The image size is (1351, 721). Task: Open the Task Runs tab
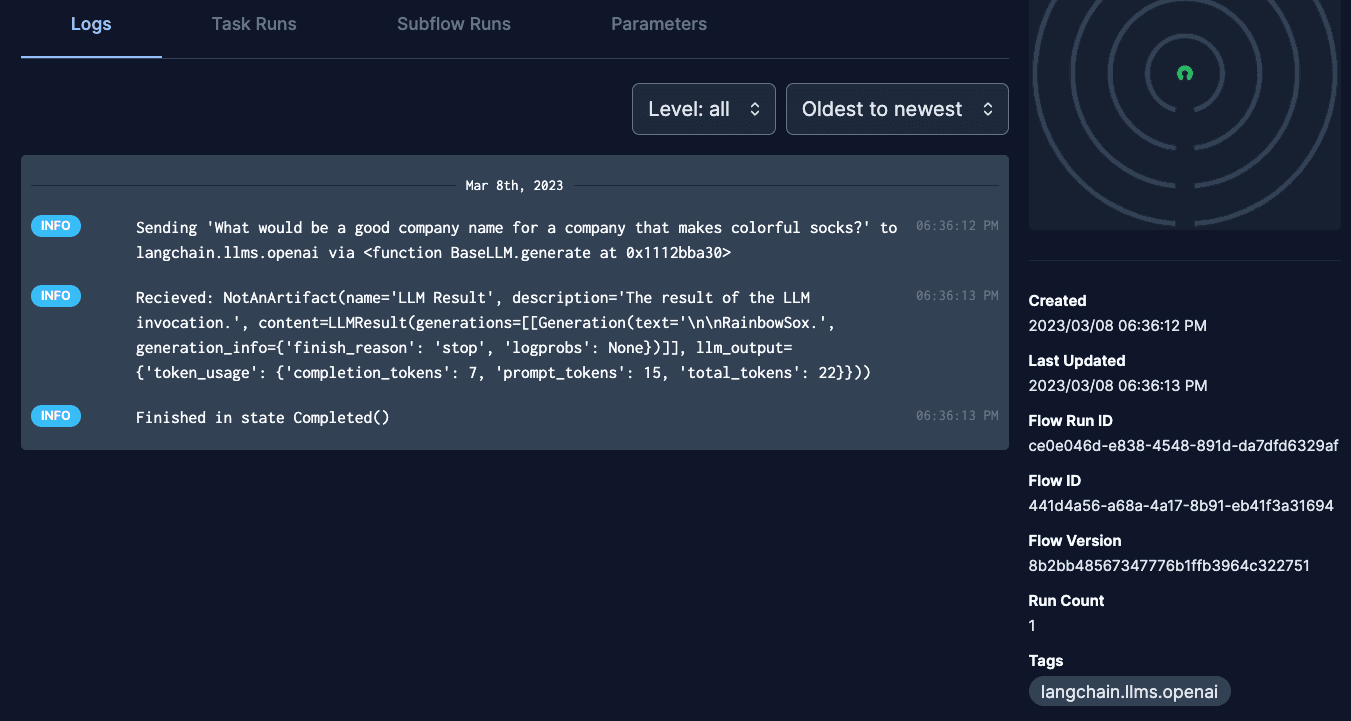click(254, 25)
